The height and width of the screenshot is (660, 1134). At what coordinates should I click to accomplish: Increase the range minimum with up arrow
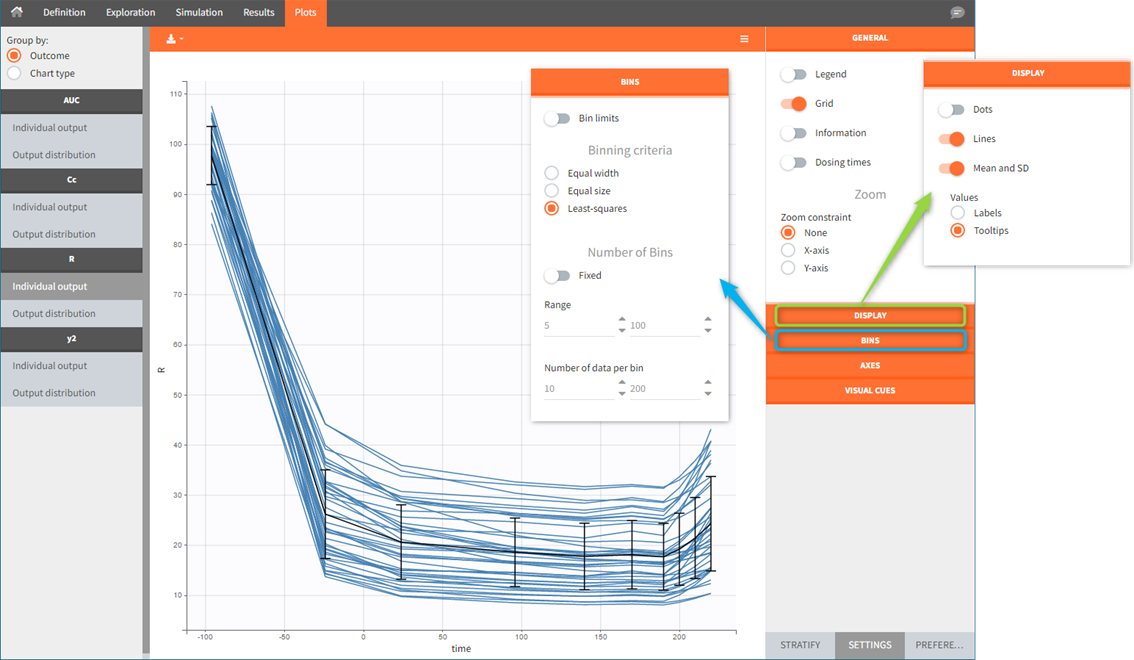click(x=622, y=320)
